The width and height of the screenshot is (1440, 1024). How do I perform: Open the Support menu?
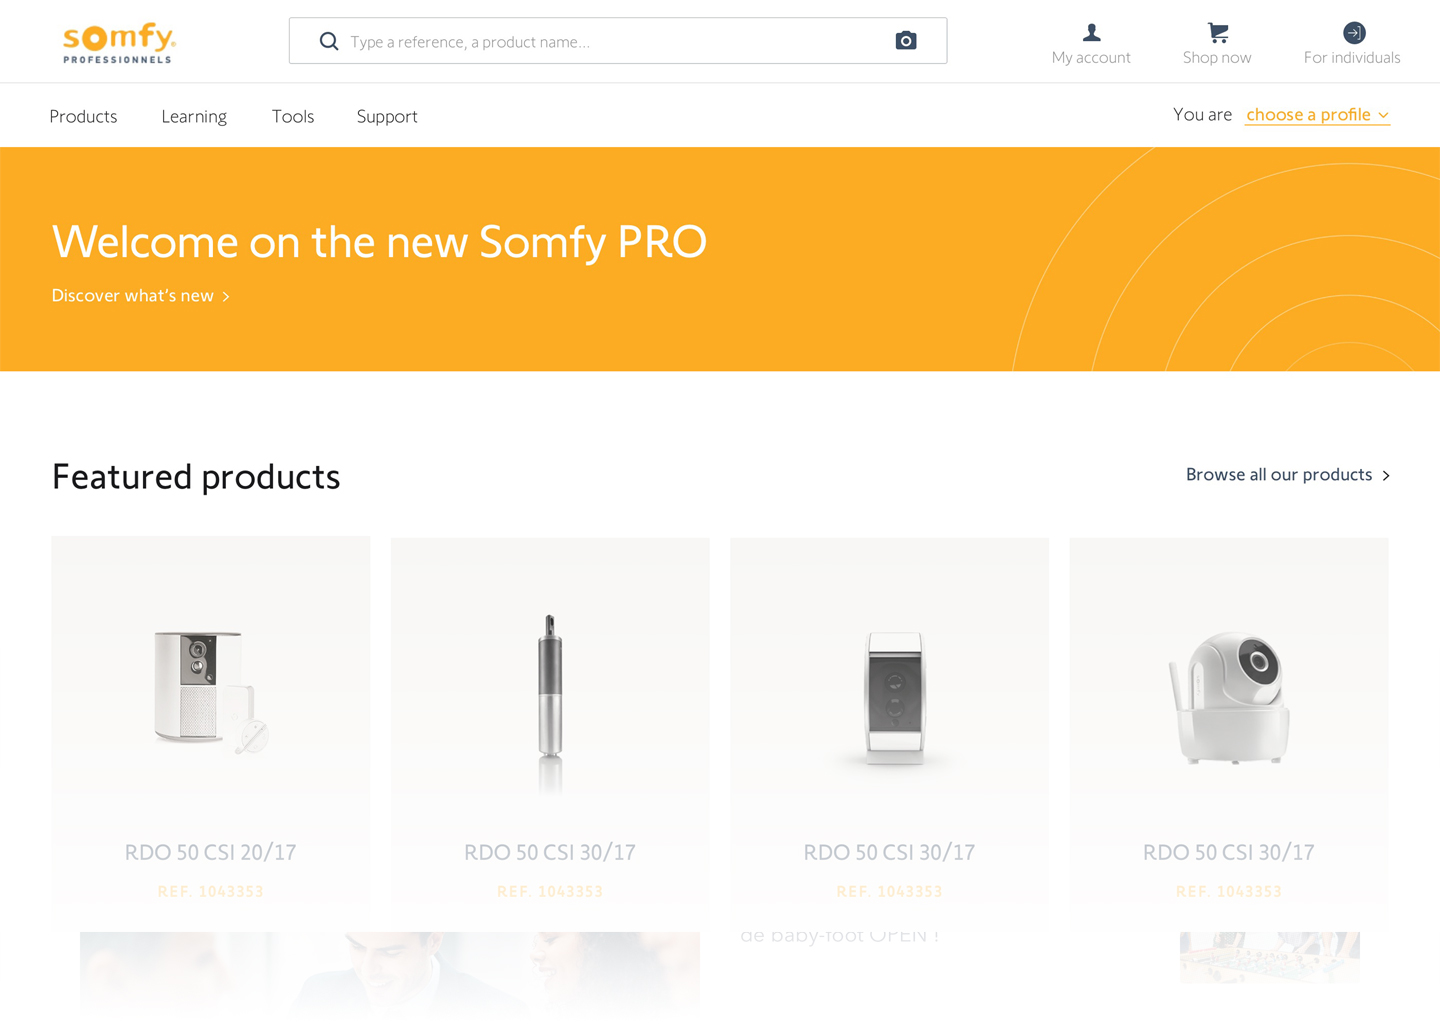387,116
